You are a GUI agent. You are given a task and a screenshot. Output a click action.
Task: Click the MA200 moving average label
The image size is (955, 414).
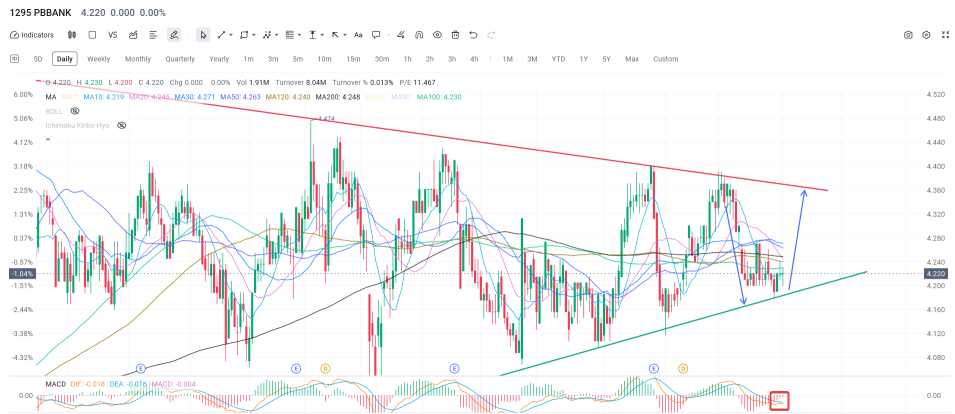pos(335,97)
